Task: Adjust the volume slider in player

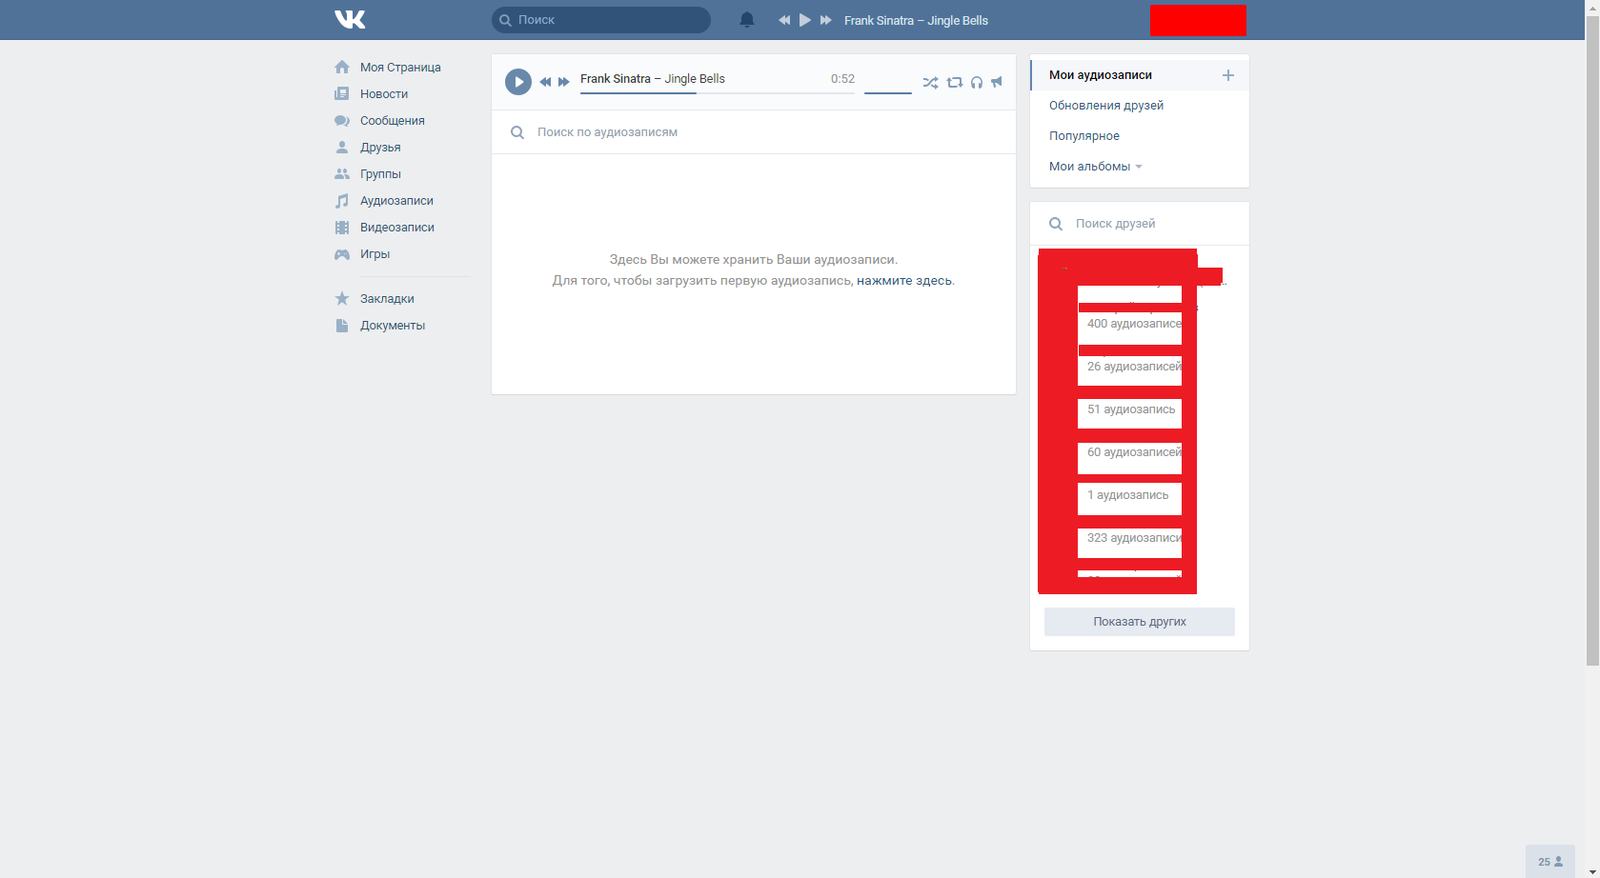Action: 888,93
